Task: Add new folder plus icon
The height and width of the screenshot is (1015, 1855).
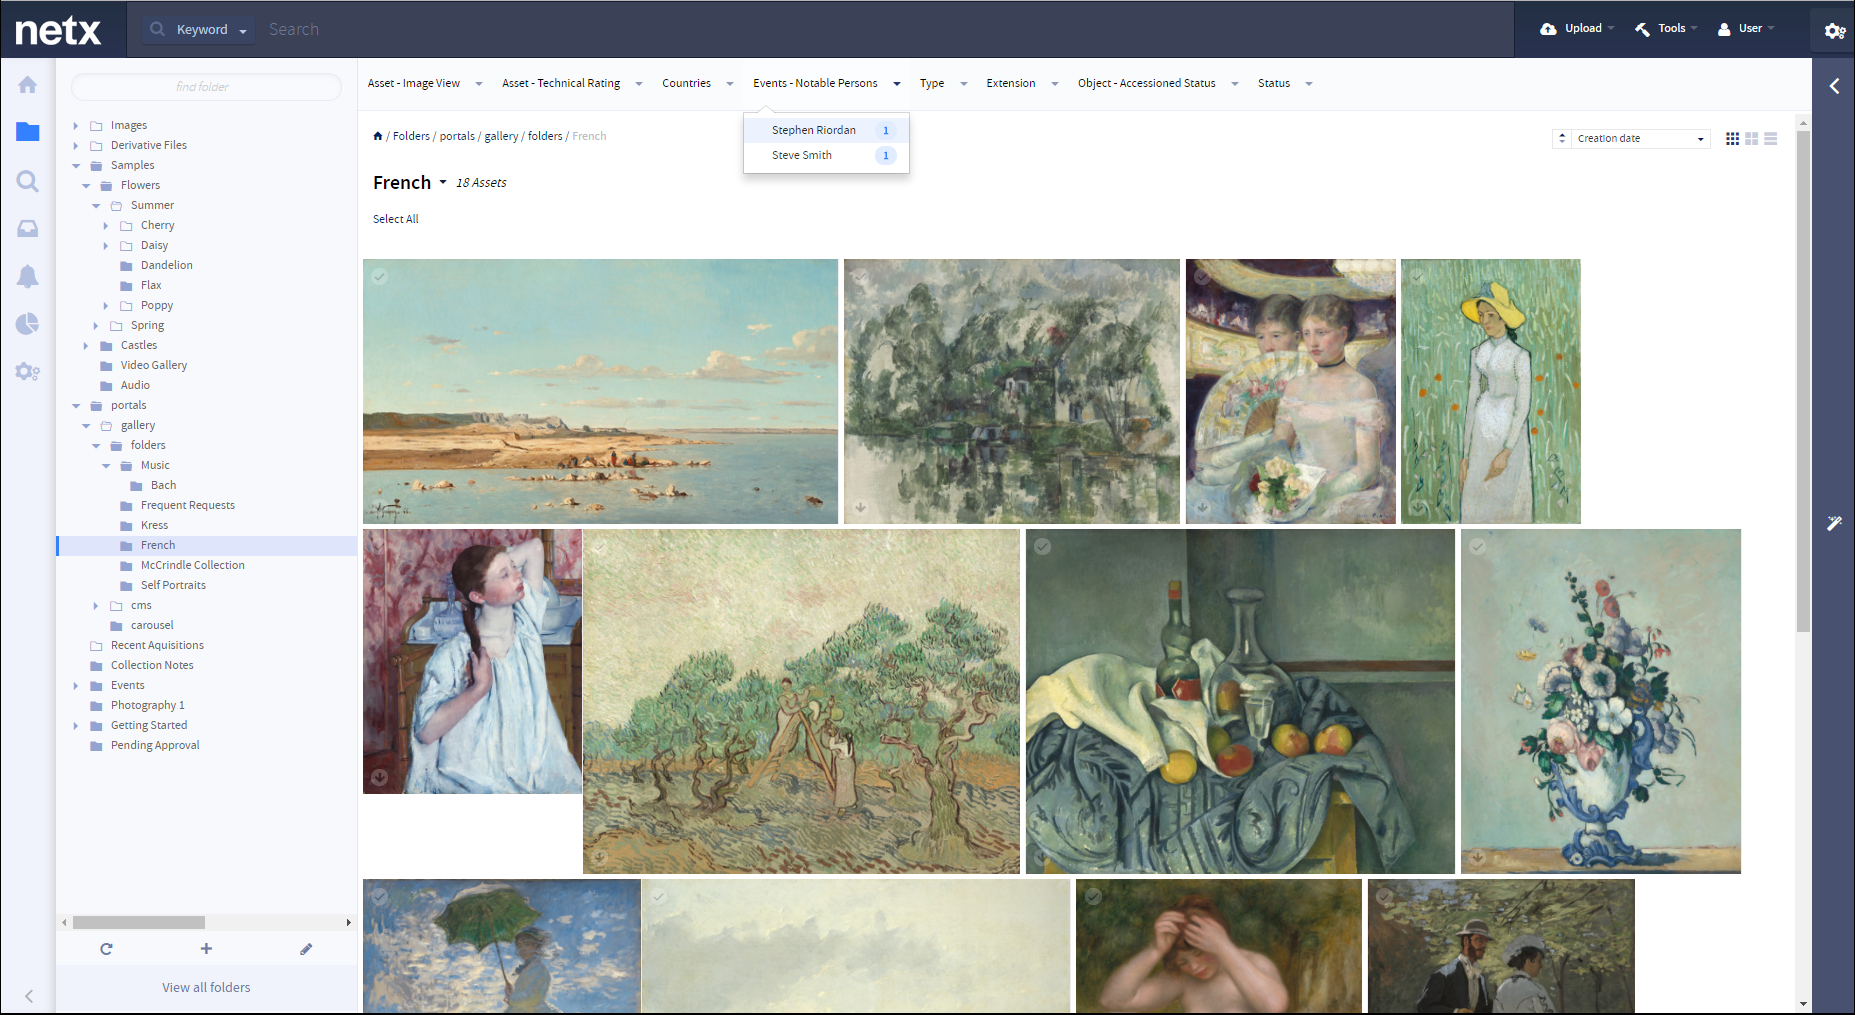Action: point(206,949)
